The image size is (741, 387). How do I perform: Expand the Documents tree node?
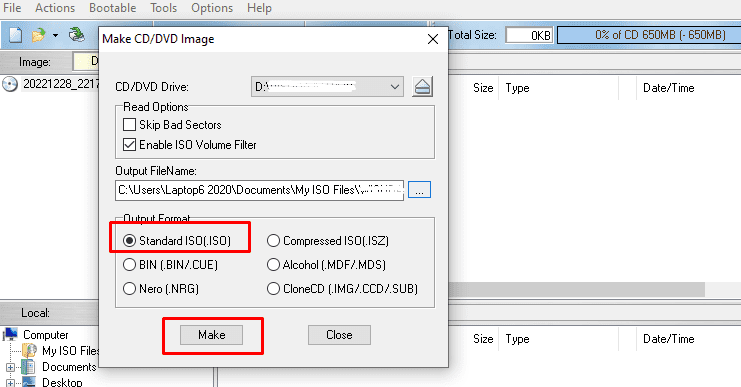10,367
